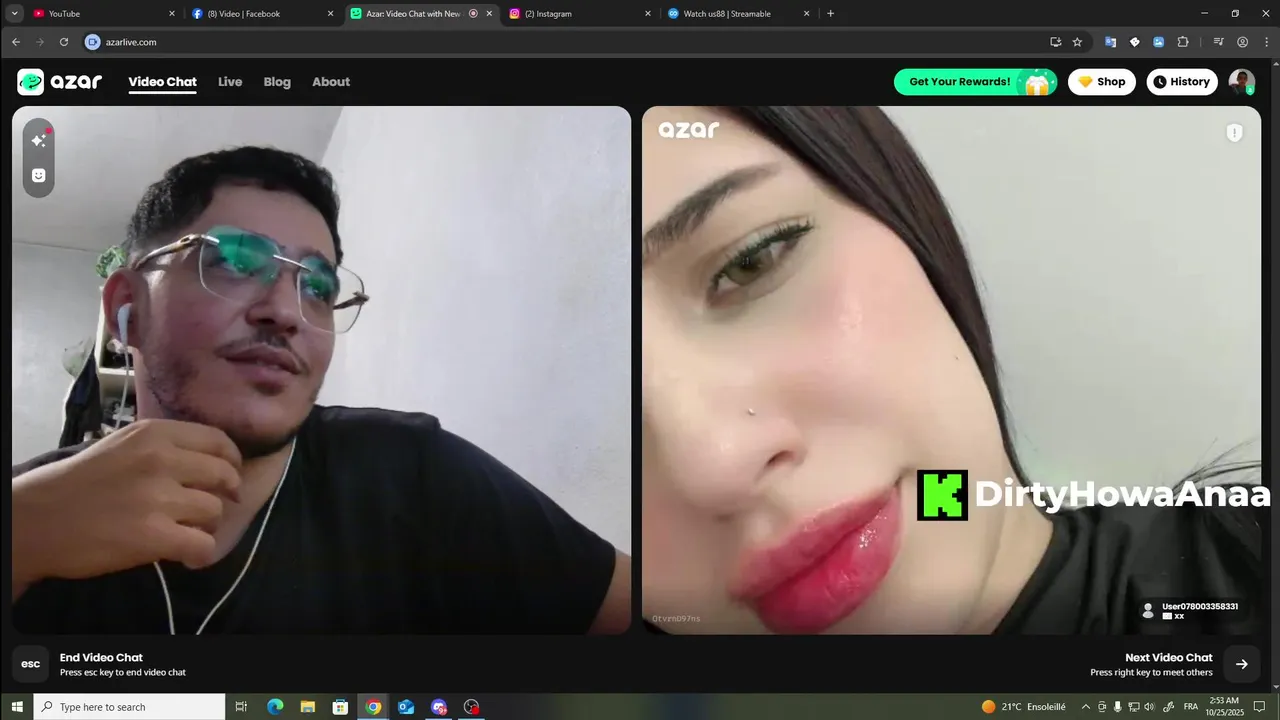Open the volume control in tray
The image size is (1280, 720).
tap(1149, 706)
